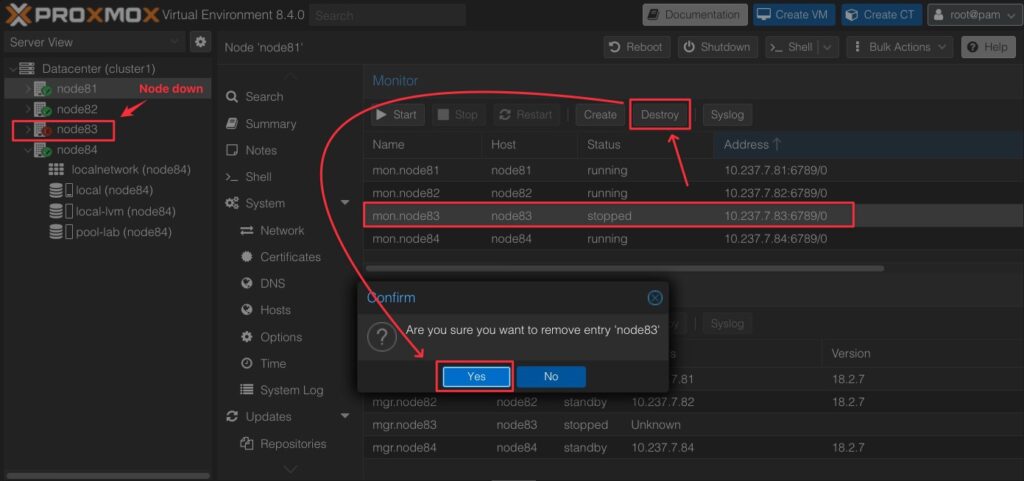Select the mon.node81 row
This screenshot has height=481, width=1024.
(694, 170)
